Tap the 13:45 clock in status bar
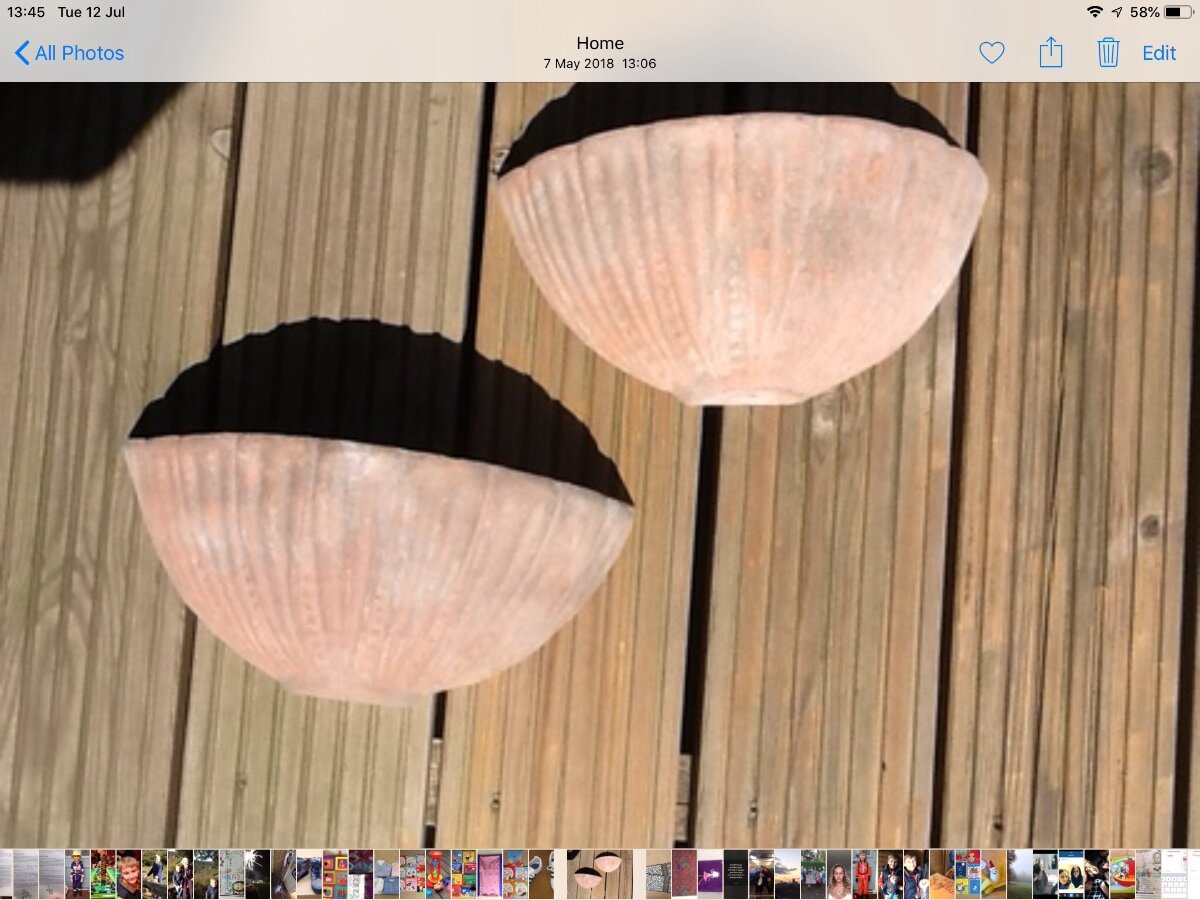This screenshot has width=1200, height=900. (x=26, y=12)
